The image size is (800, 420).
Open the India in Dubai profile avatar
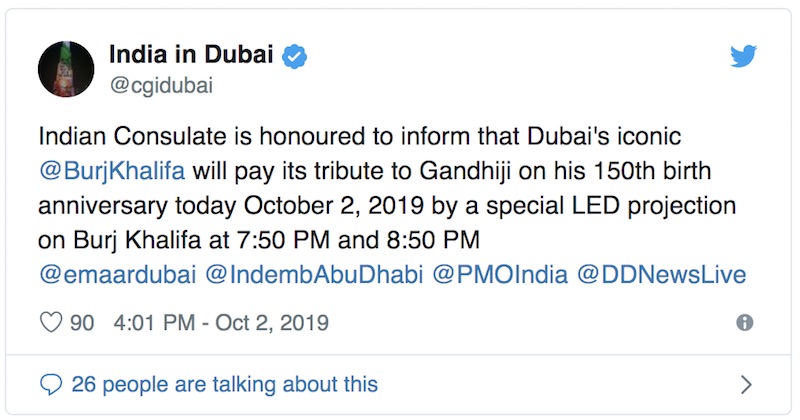pos(67,71)
